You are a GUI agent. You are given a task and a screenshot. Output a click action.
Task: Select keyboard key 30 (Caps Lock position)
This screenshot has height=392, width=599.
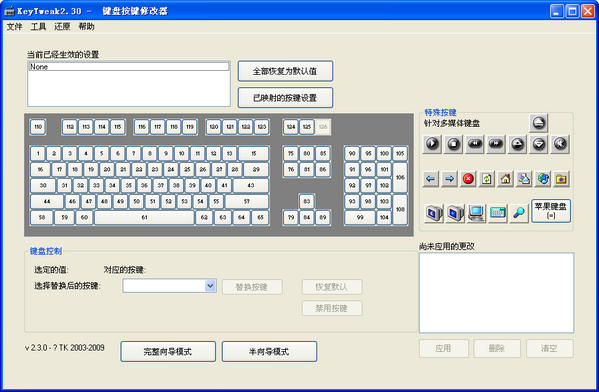point(43,185)
